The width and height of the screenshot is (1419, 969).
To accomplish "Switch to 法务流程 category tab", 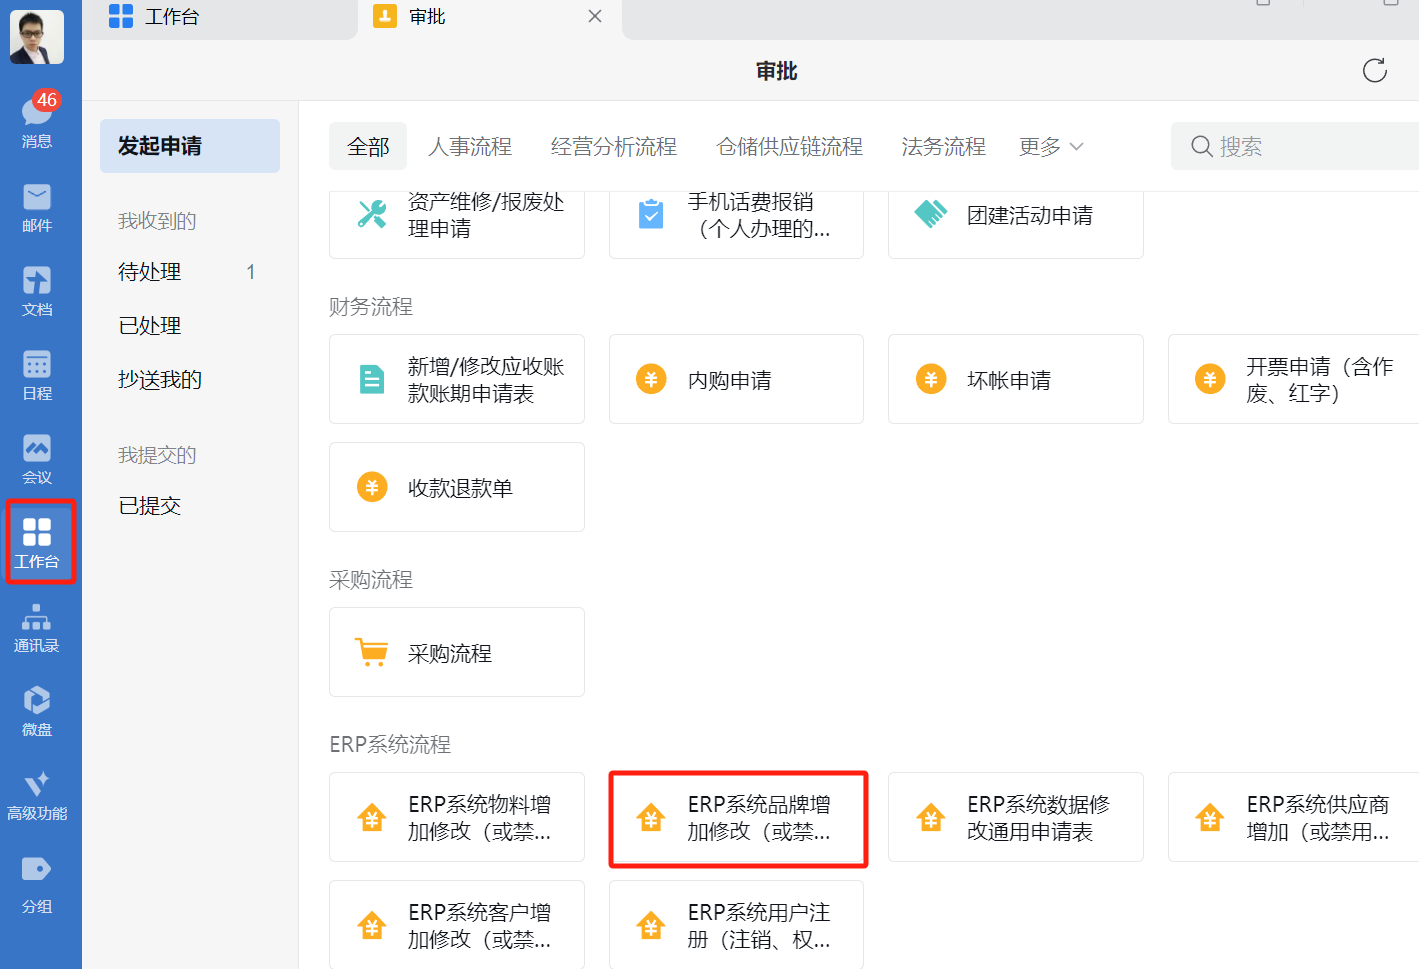I will 944,146.
